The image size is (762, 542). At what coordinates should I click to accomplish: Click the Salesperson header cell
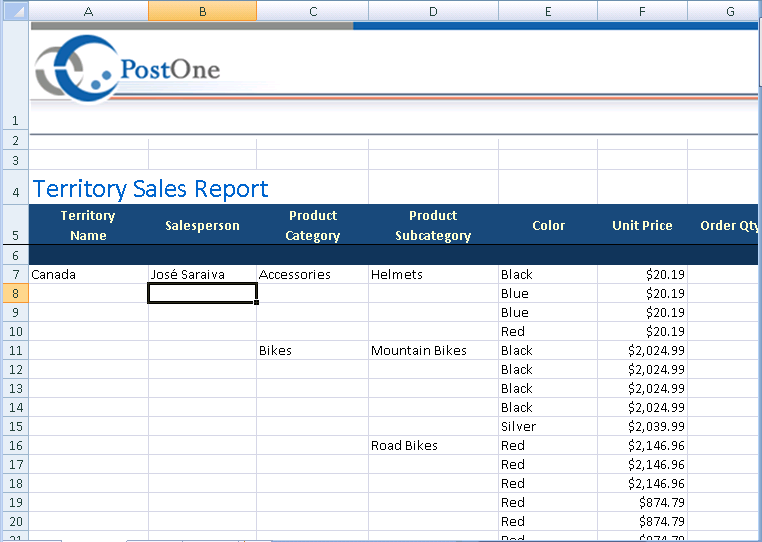tap(203, 225)
